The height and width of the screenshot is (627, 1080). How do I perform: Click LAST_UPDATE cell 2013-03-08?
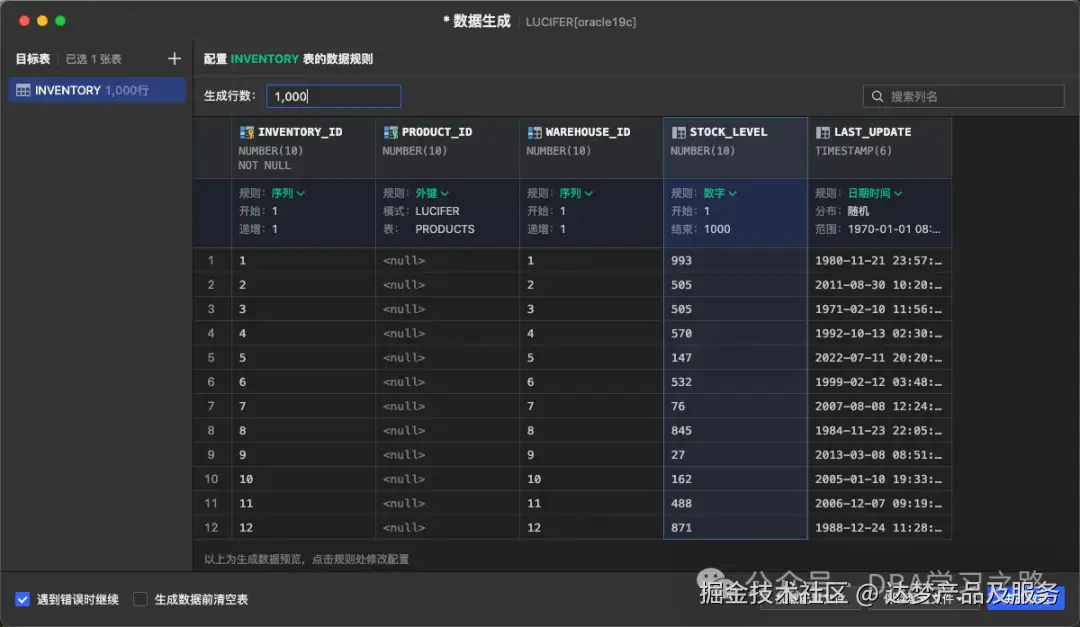click(878, 455)
